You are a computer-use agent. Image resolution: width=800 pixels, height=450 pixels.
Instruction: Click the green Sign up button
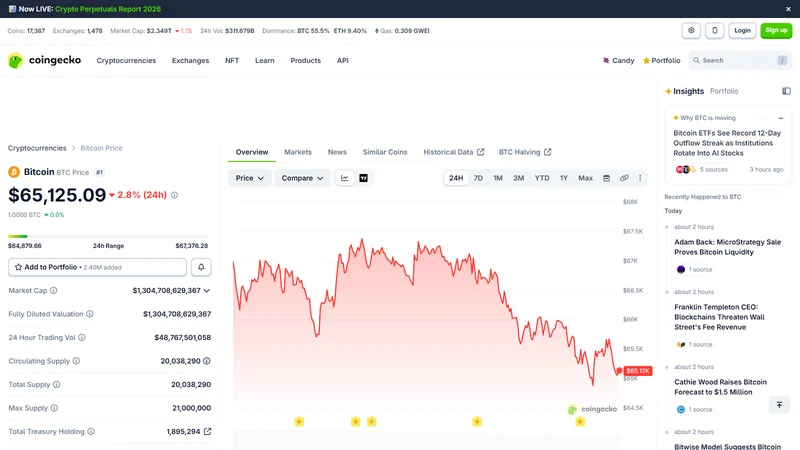[776, 31]
